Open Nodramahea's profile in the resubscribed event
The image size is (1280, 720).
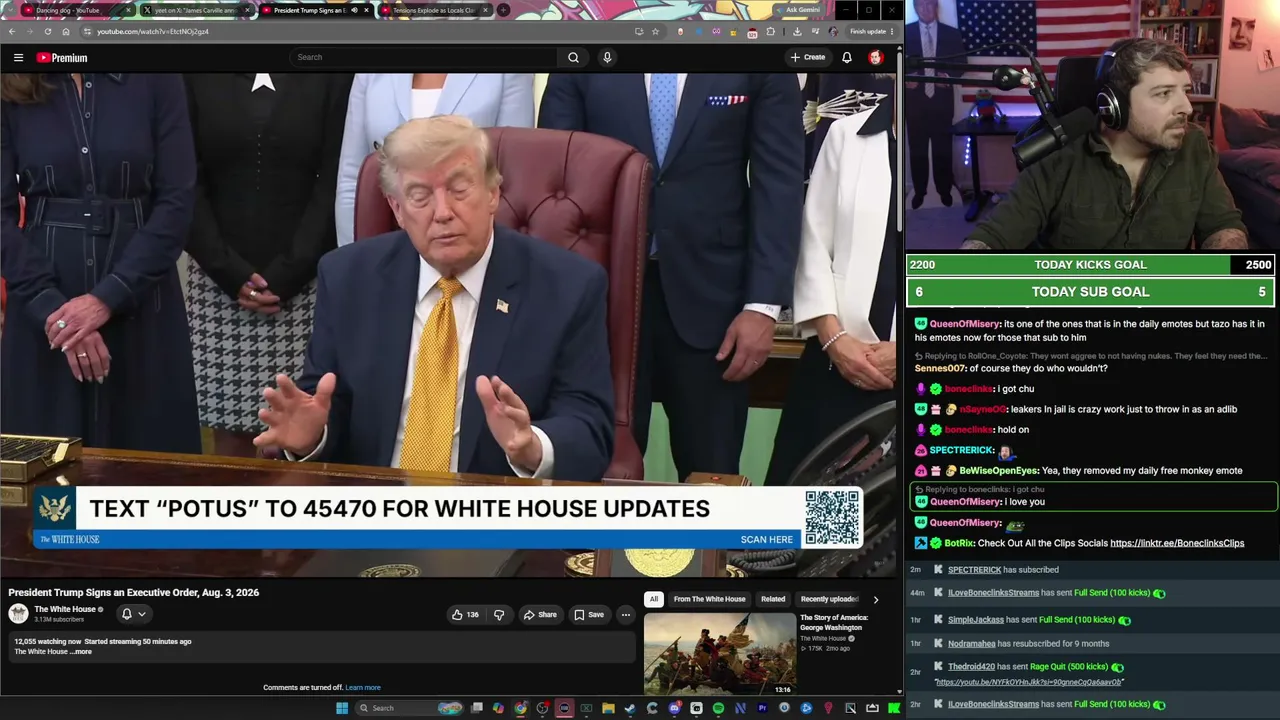(x=972, y=644)
